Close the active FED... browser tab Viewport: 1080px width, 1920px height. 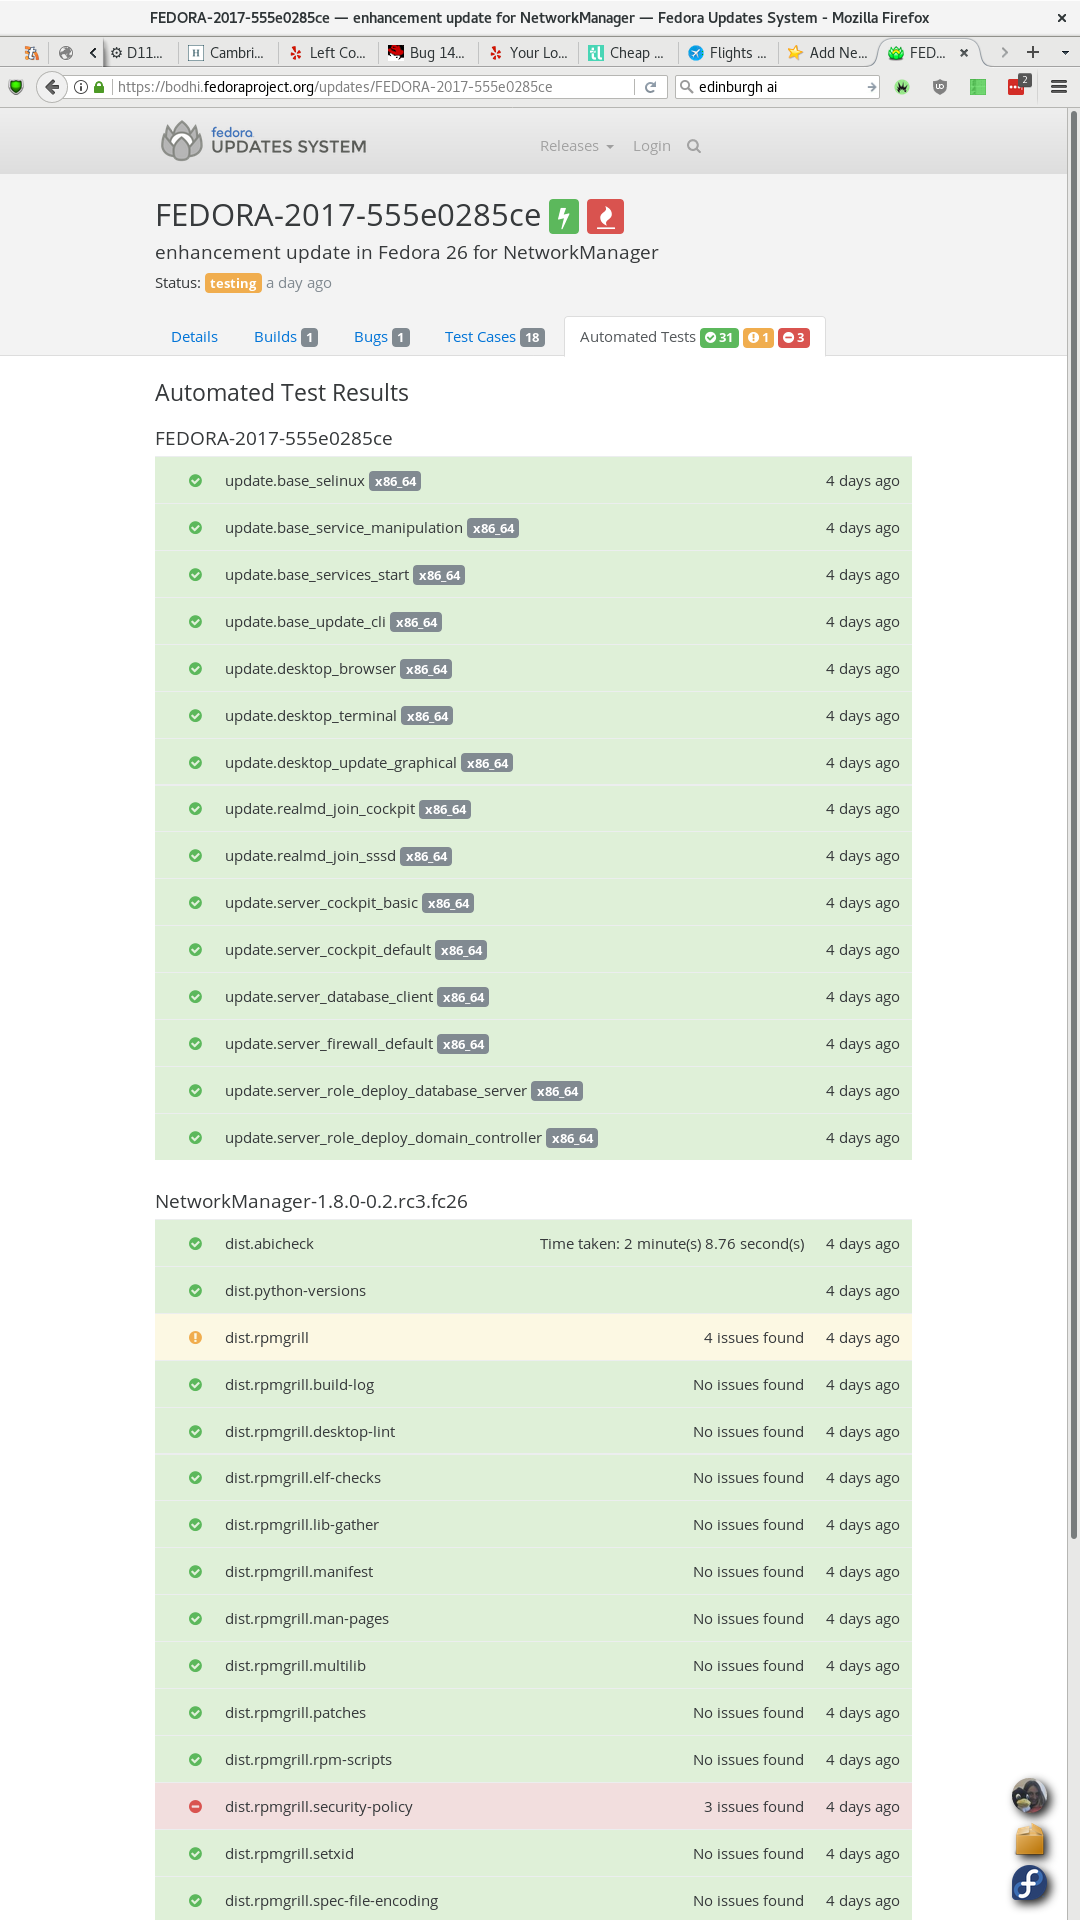click(964, 52)
